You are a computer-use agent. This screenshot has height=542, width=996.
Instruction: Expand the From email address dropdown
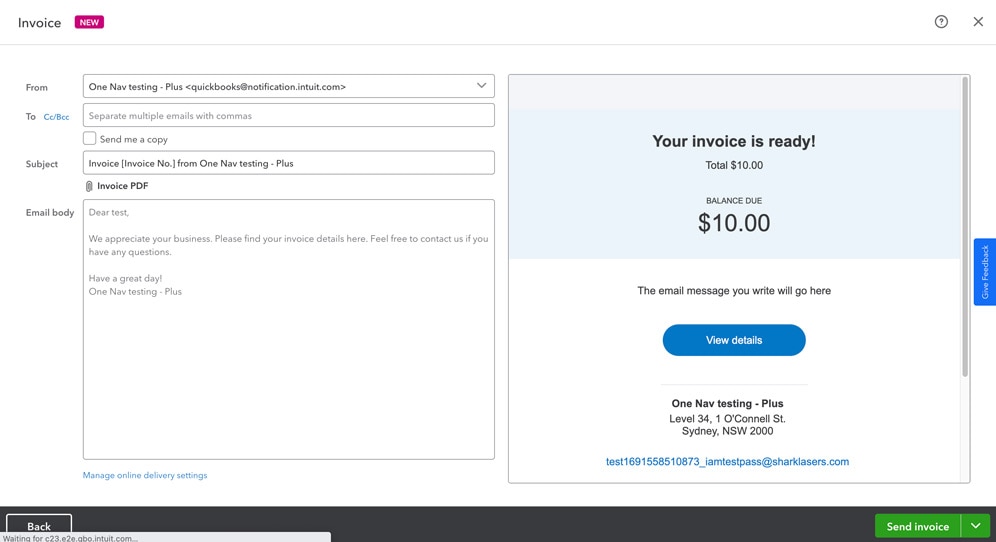481,86
